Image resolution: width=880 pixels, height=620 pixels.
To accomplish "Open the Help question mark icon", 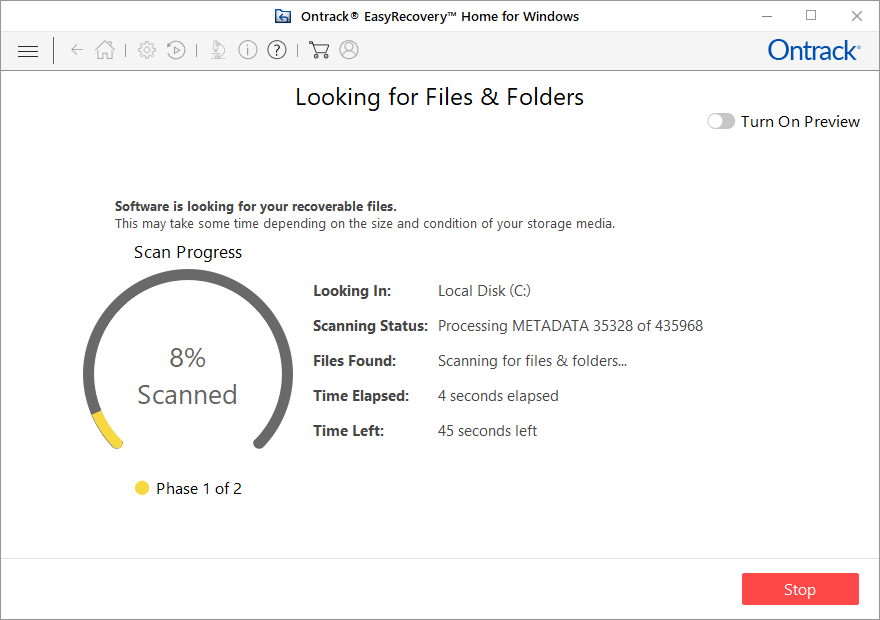I will [277, 50].
